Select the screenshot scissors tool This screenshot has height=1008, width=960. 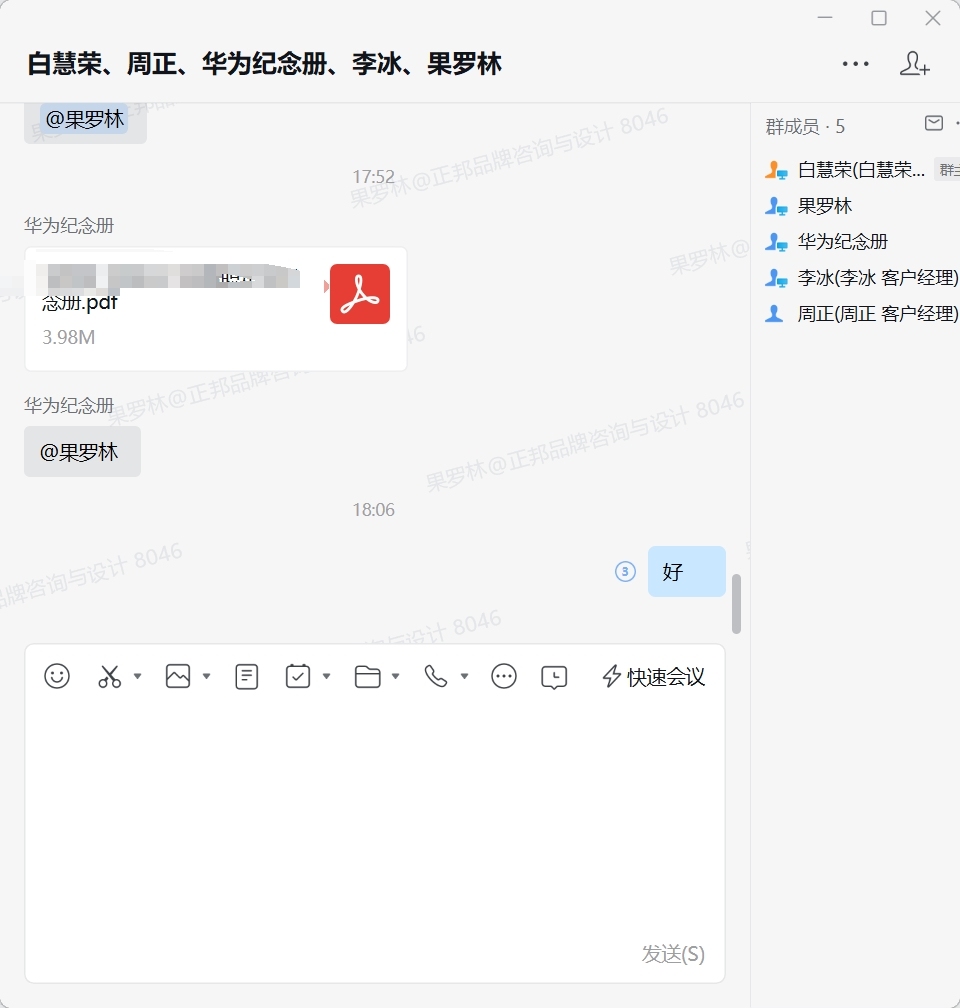point(109,676)
